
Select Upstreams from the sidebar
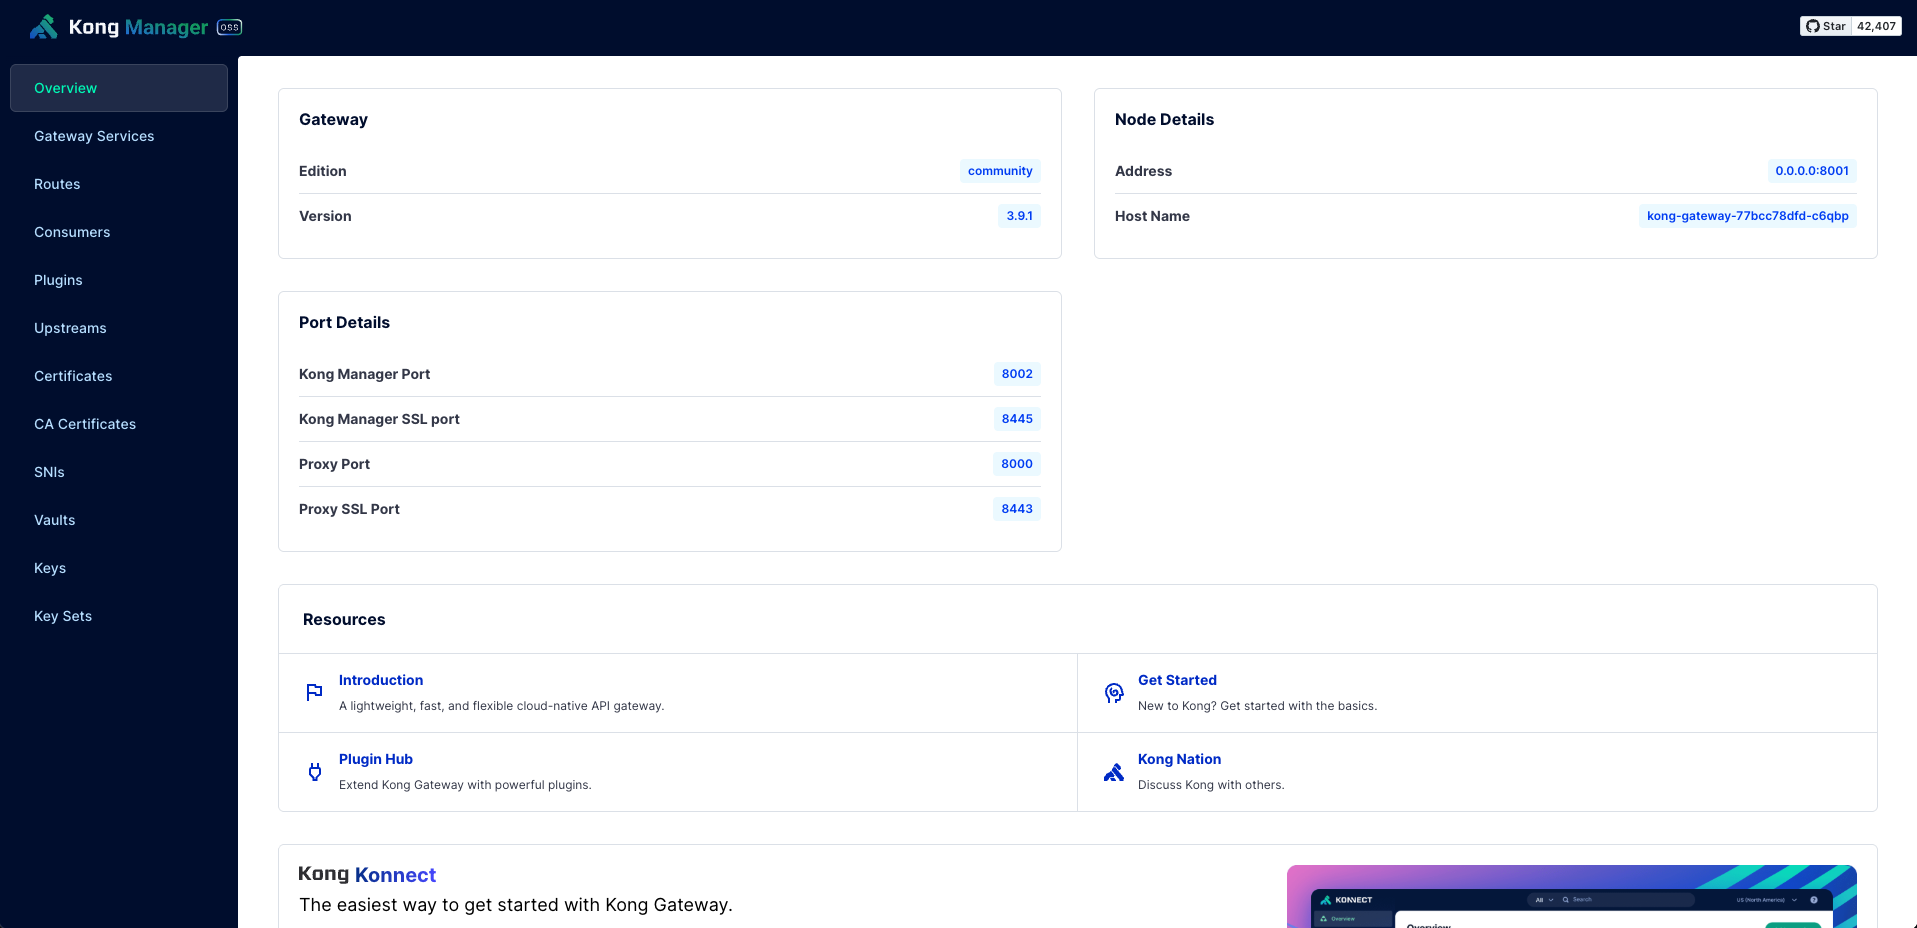119,328
